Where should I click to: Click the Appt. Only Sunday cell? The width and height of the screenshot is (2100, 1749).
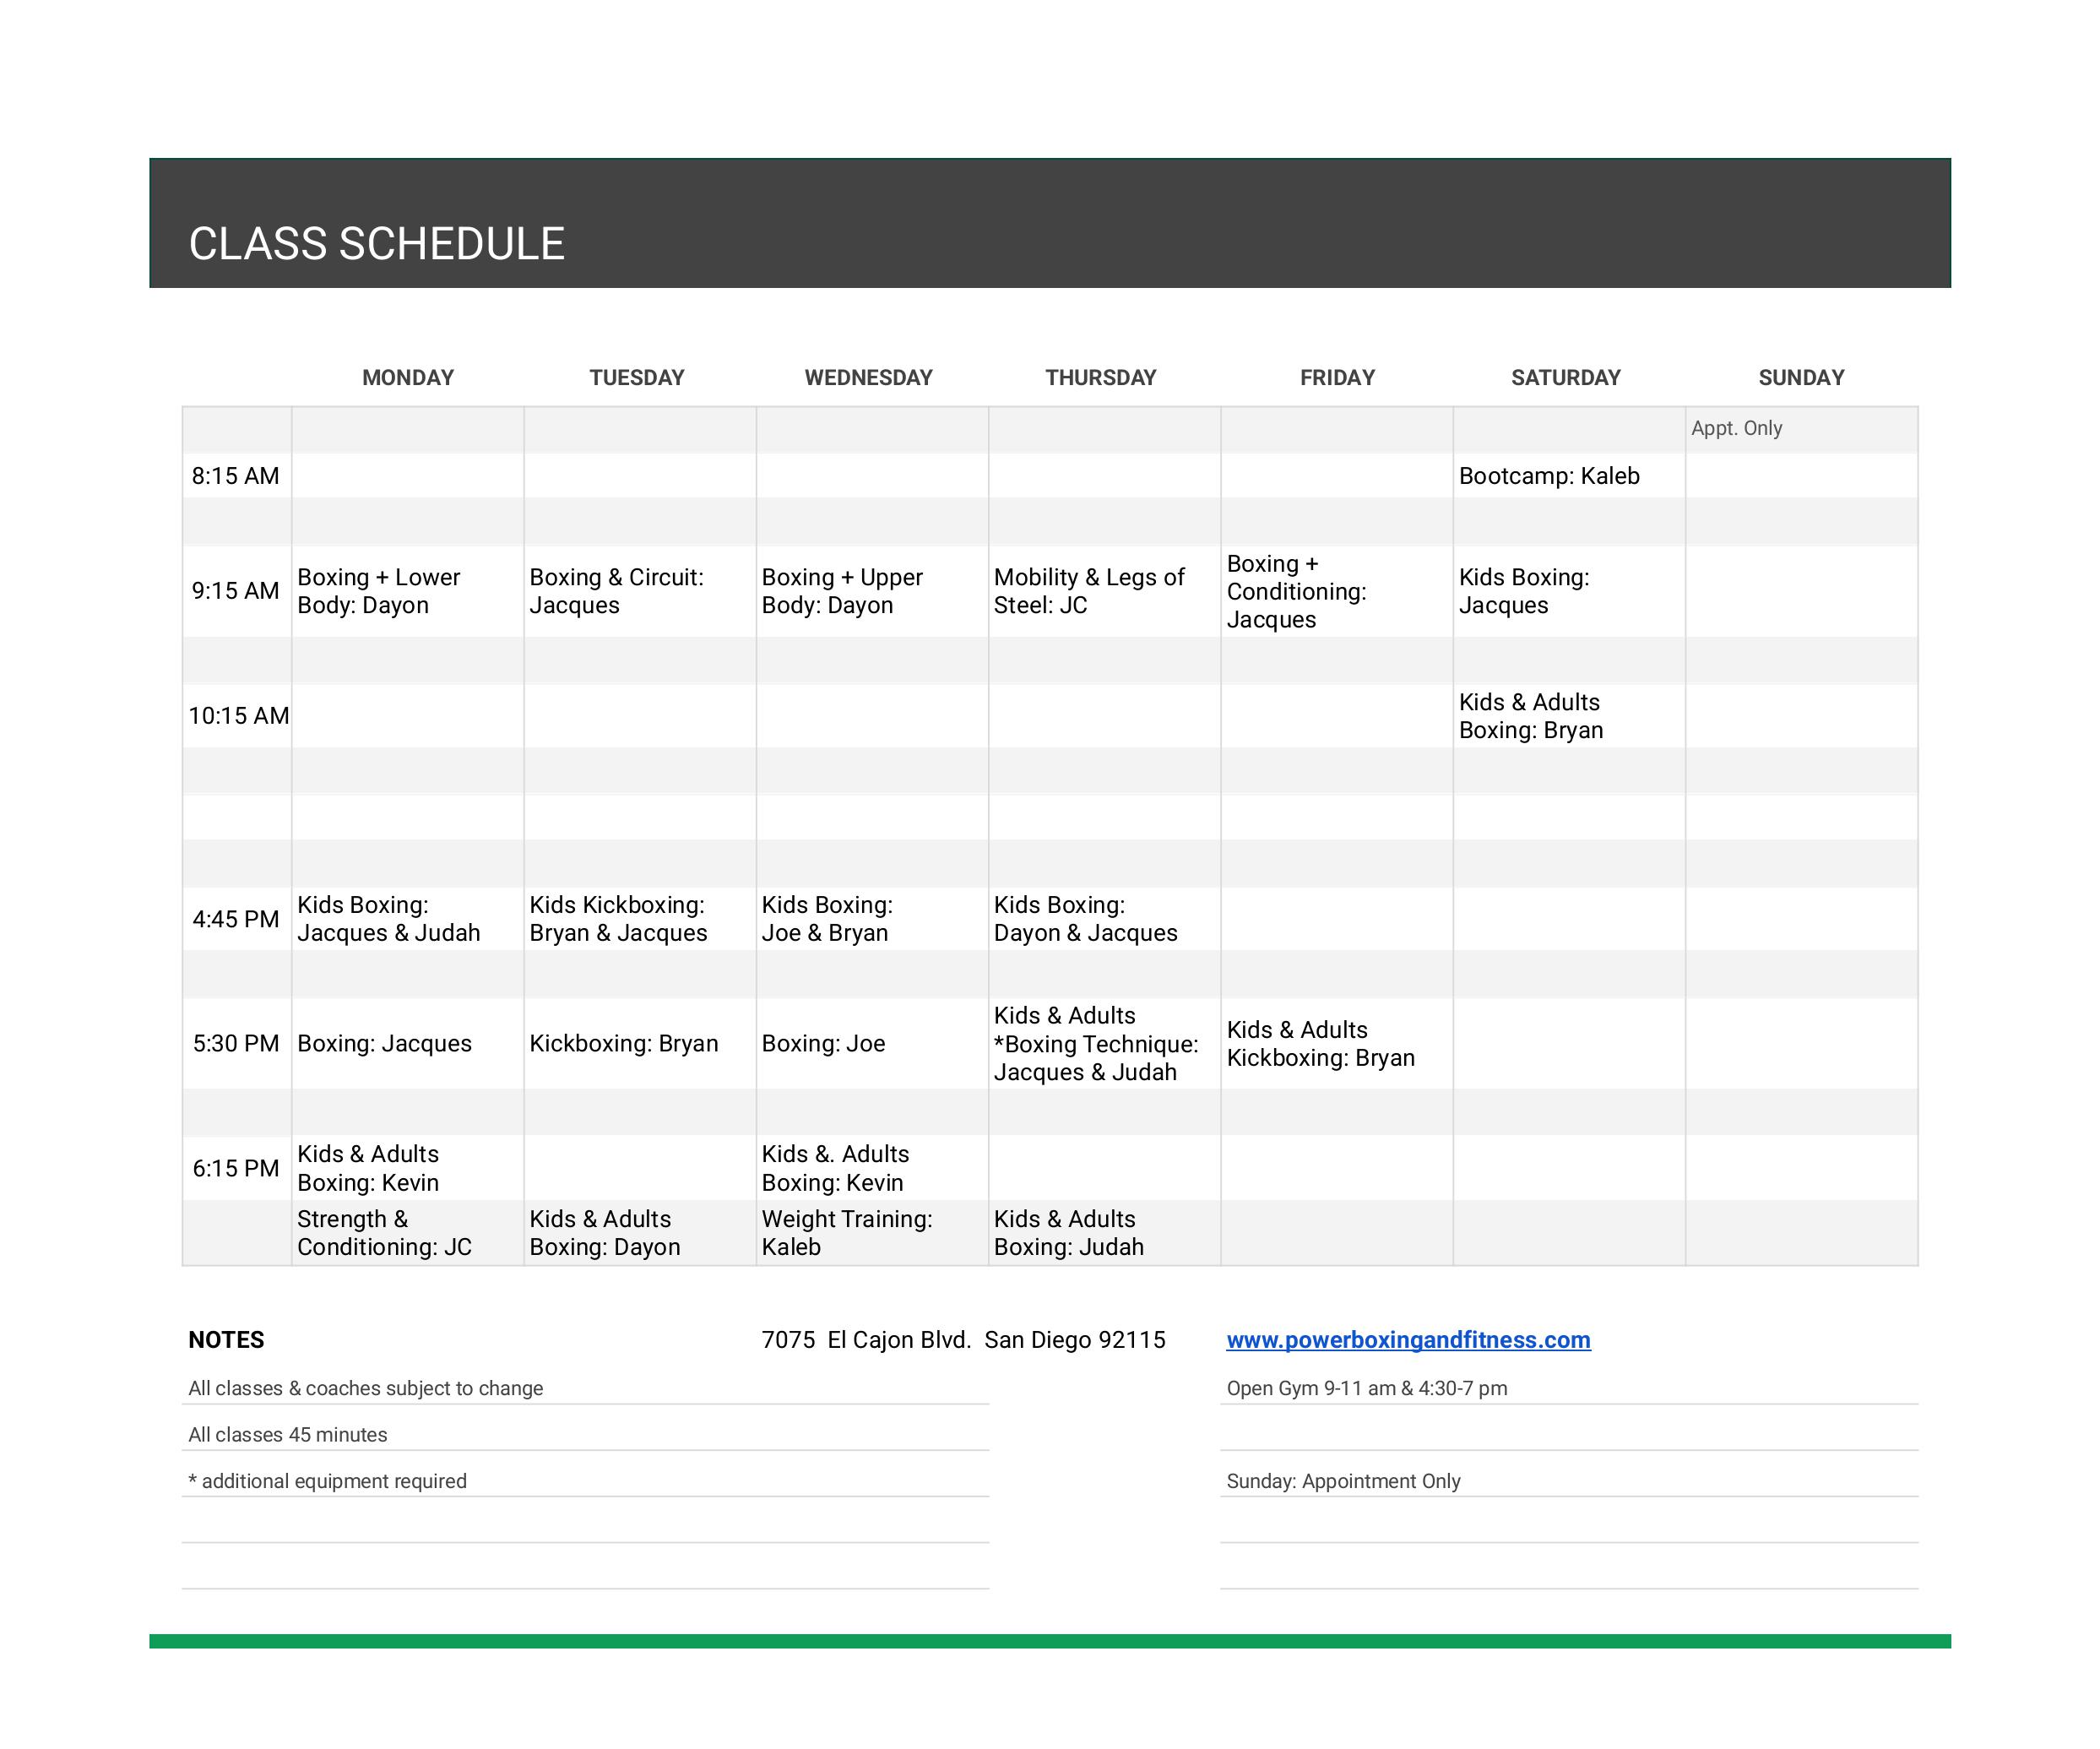(x=1736, y=428)
